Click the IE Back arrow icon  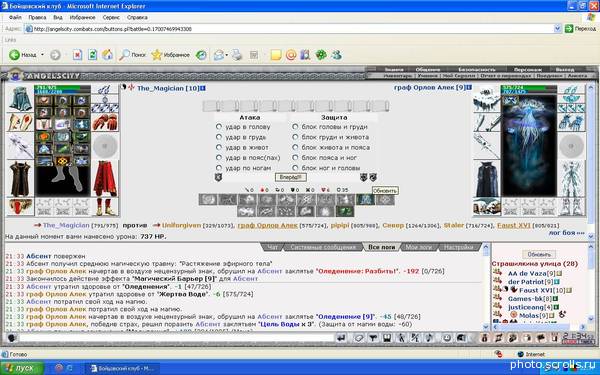coord(14,55)
